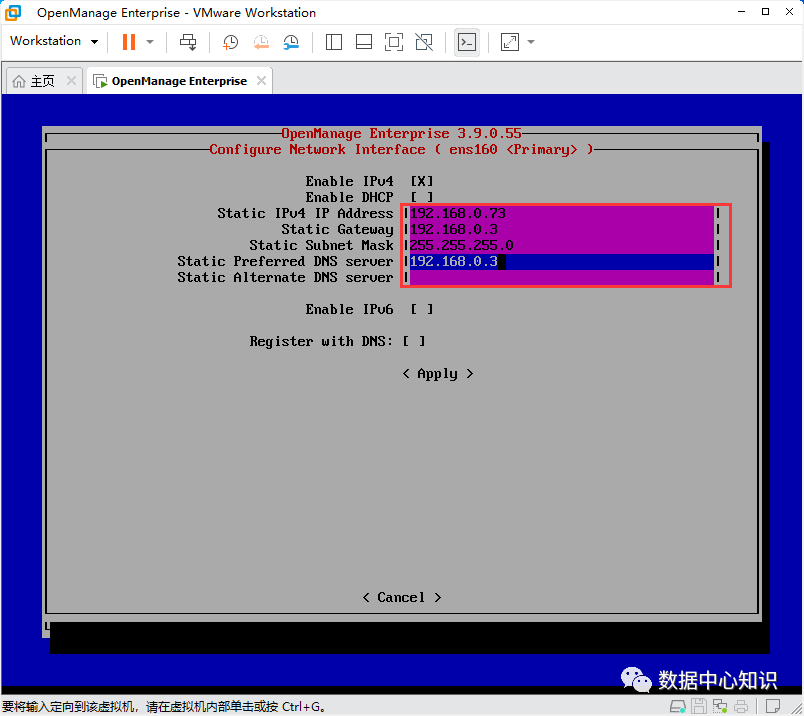Toggle the Enable IPv6 checkbox
The height and width of the screenshot is (716, 804).
point(421,309)
